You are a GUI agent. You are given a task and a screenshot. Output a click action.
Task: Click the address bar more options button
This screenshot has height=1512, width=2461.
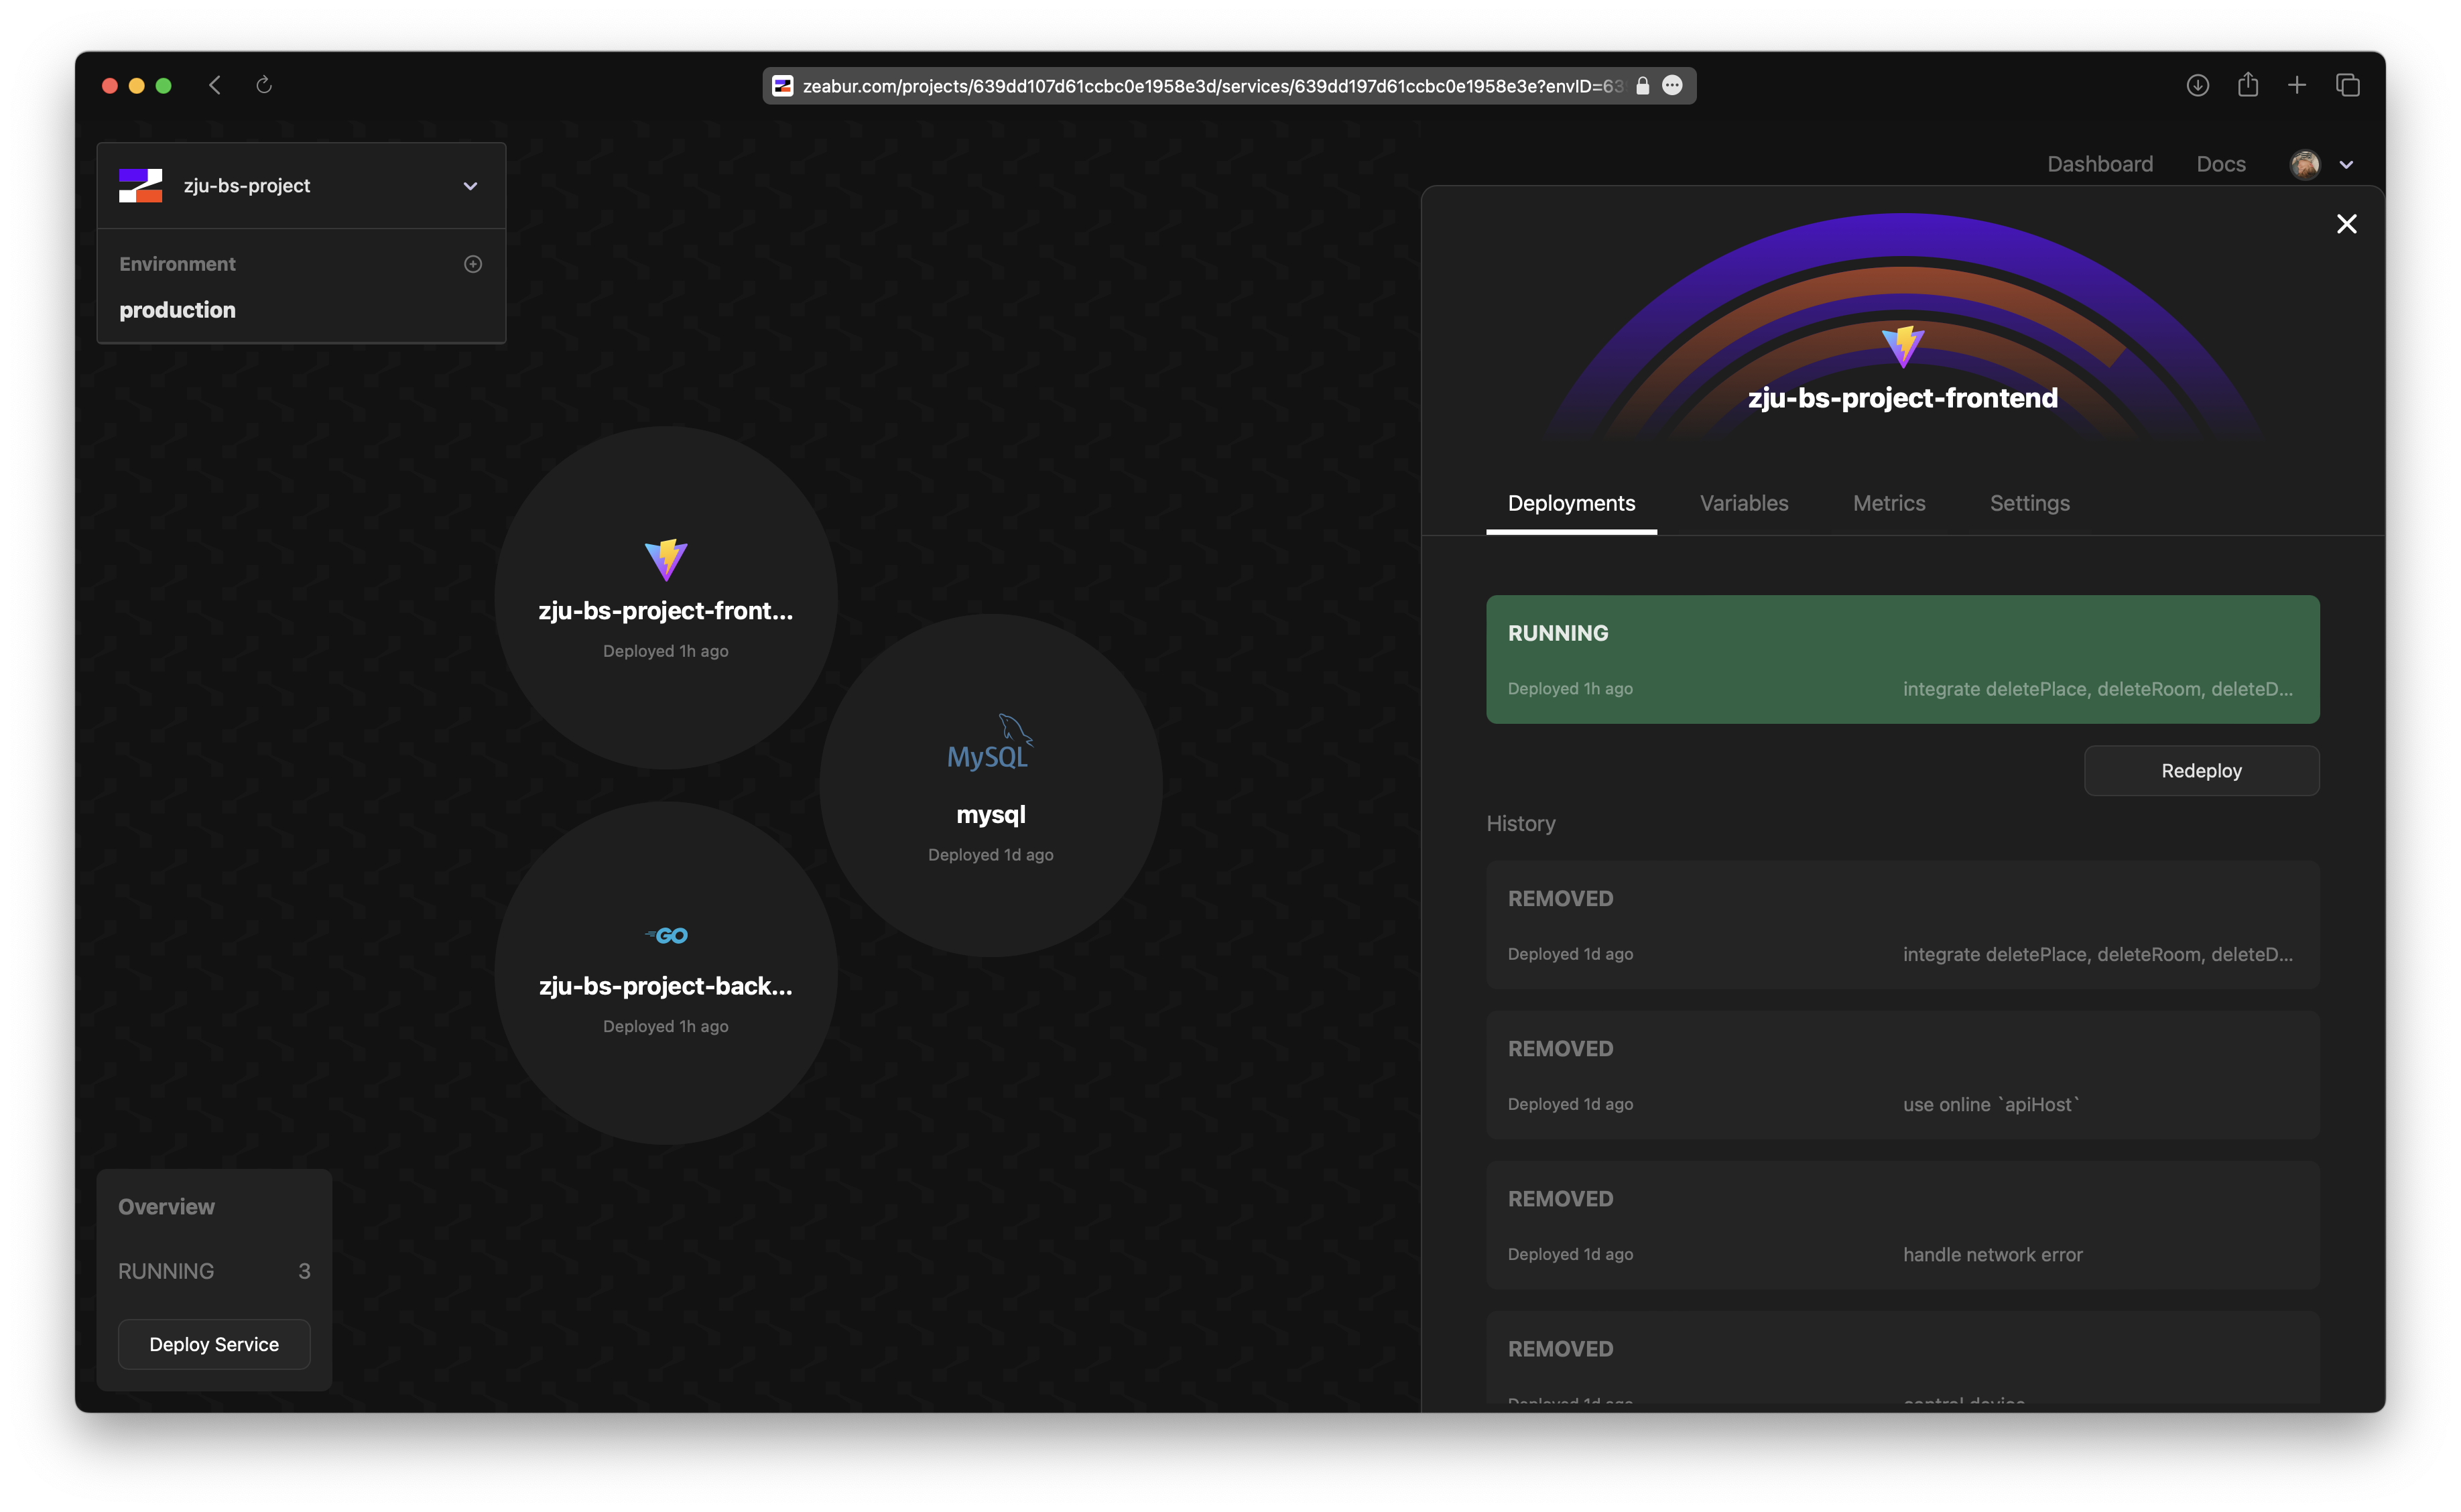(1672, 85)
